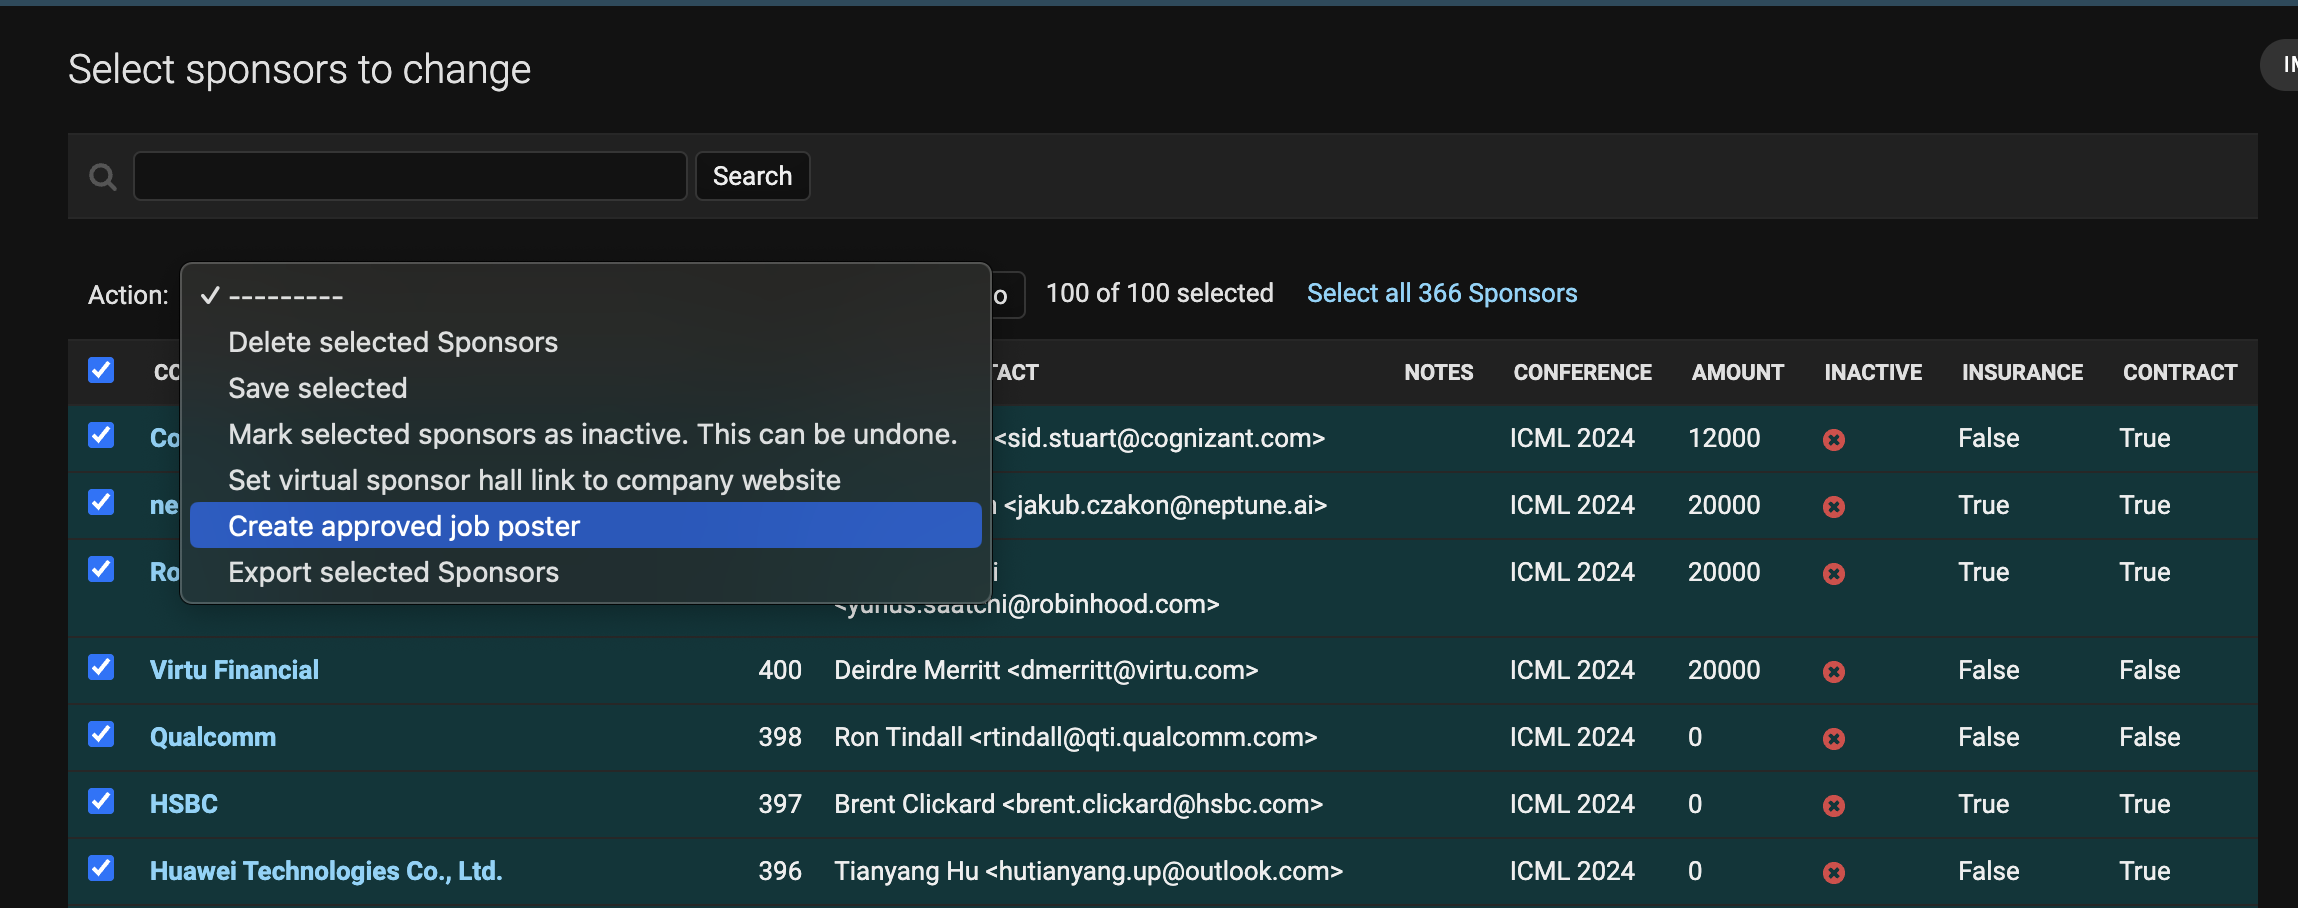Open the Virtu Financial sponsor link

234,670
